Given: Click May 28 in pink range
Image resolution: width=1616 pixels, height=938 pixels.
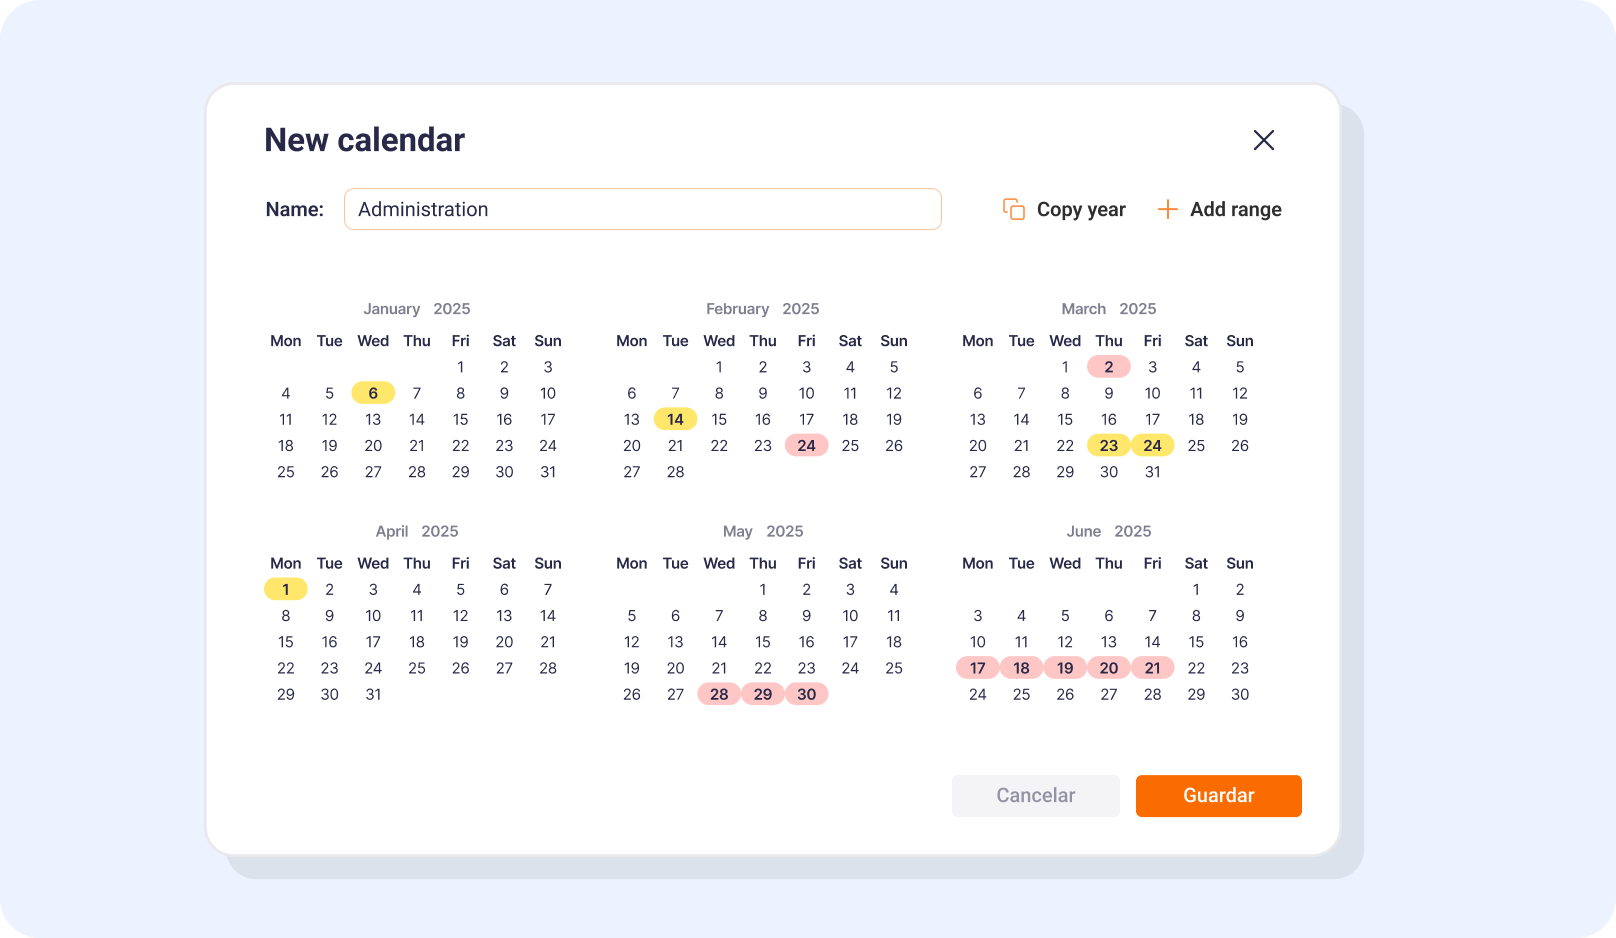Looking at the screenshot, I should [719, 694].
